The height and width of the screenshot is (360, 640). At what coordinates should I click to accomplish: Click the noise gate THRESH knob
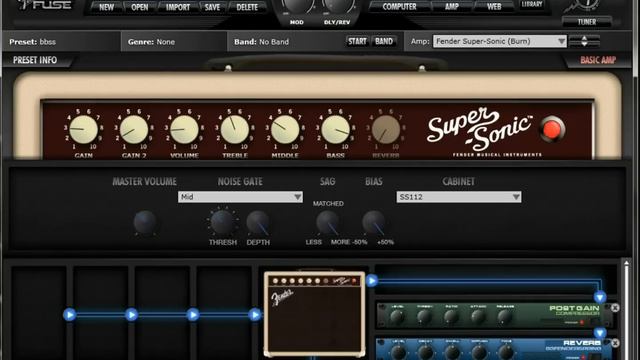[x=222, y=222]
